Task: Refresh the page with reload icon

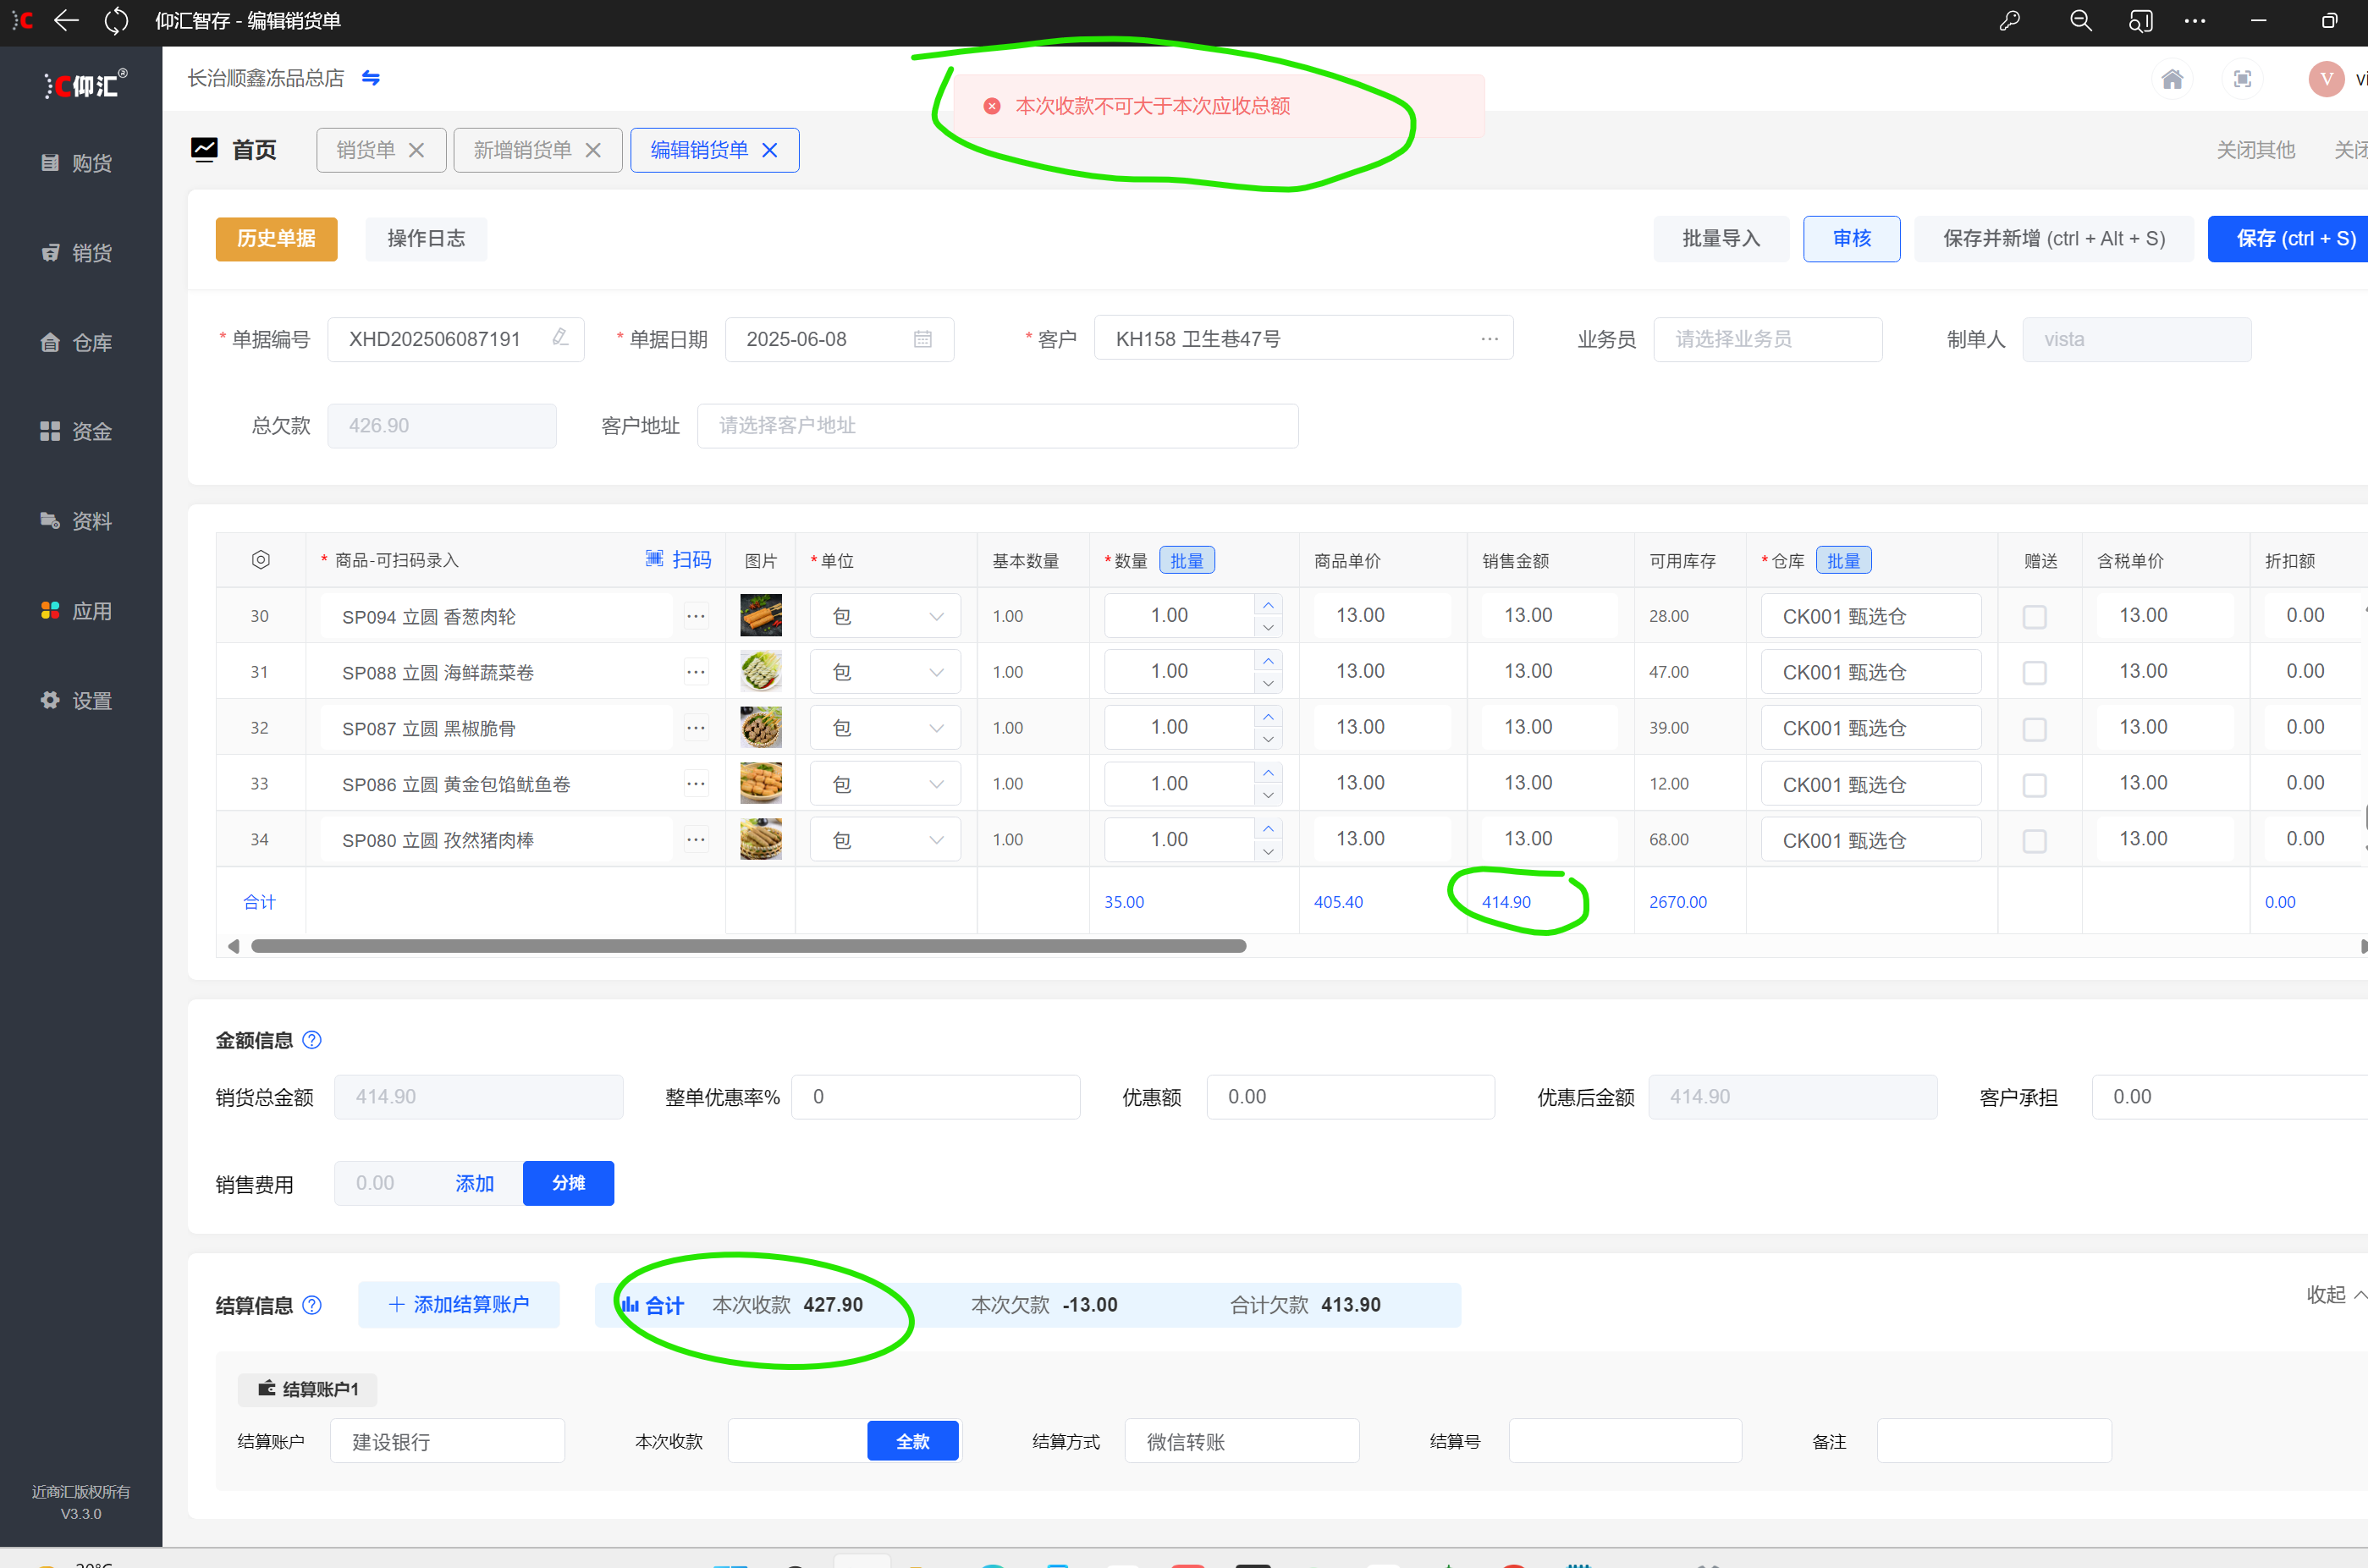Action: pyautogui.click(x=117, y=20)
